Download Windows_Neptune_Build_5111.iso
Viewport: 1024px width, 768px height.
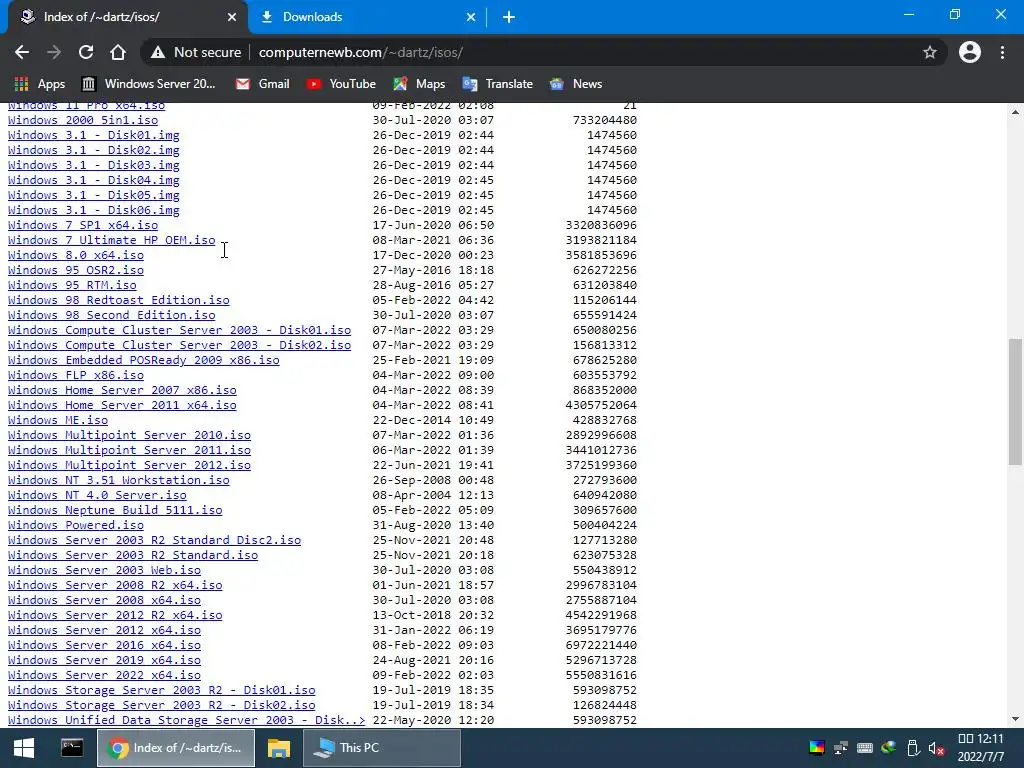click(115, 511)
